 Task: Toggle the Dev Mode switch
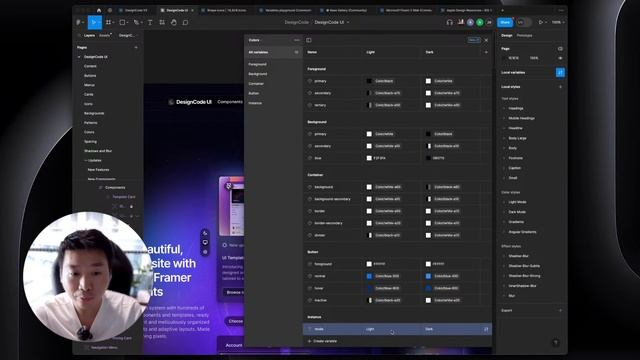(x=524, y=22)
